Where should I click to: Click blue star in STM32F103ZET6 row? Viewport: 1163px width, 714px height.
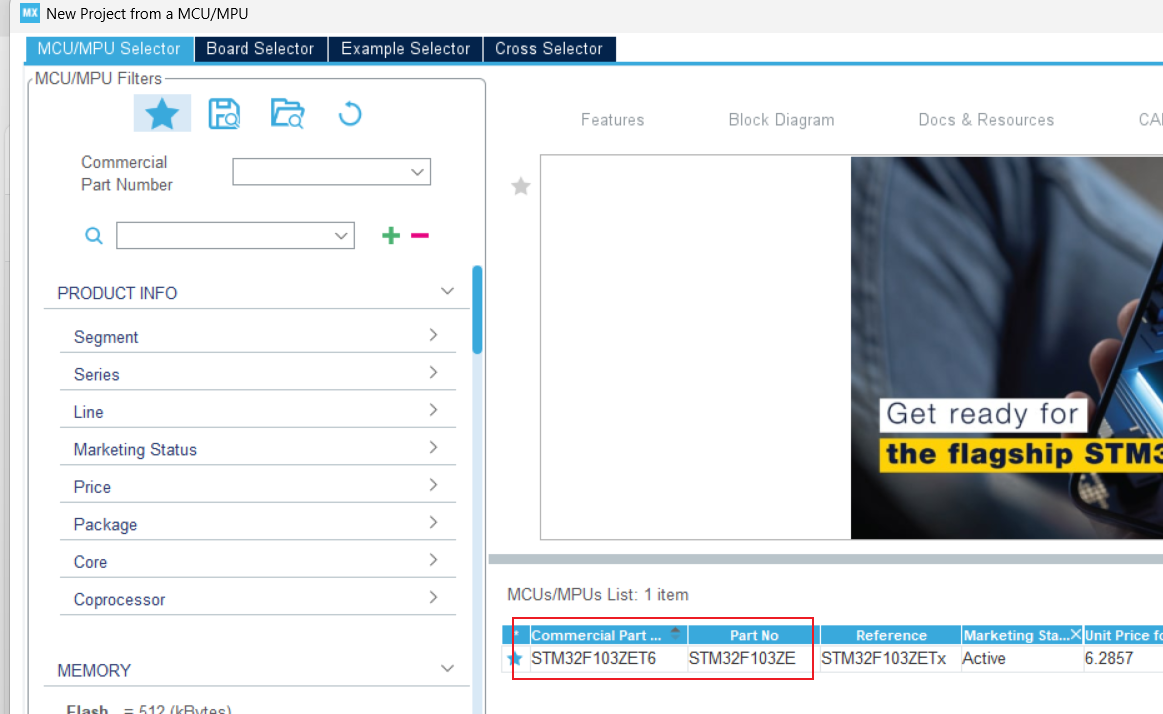515,658
